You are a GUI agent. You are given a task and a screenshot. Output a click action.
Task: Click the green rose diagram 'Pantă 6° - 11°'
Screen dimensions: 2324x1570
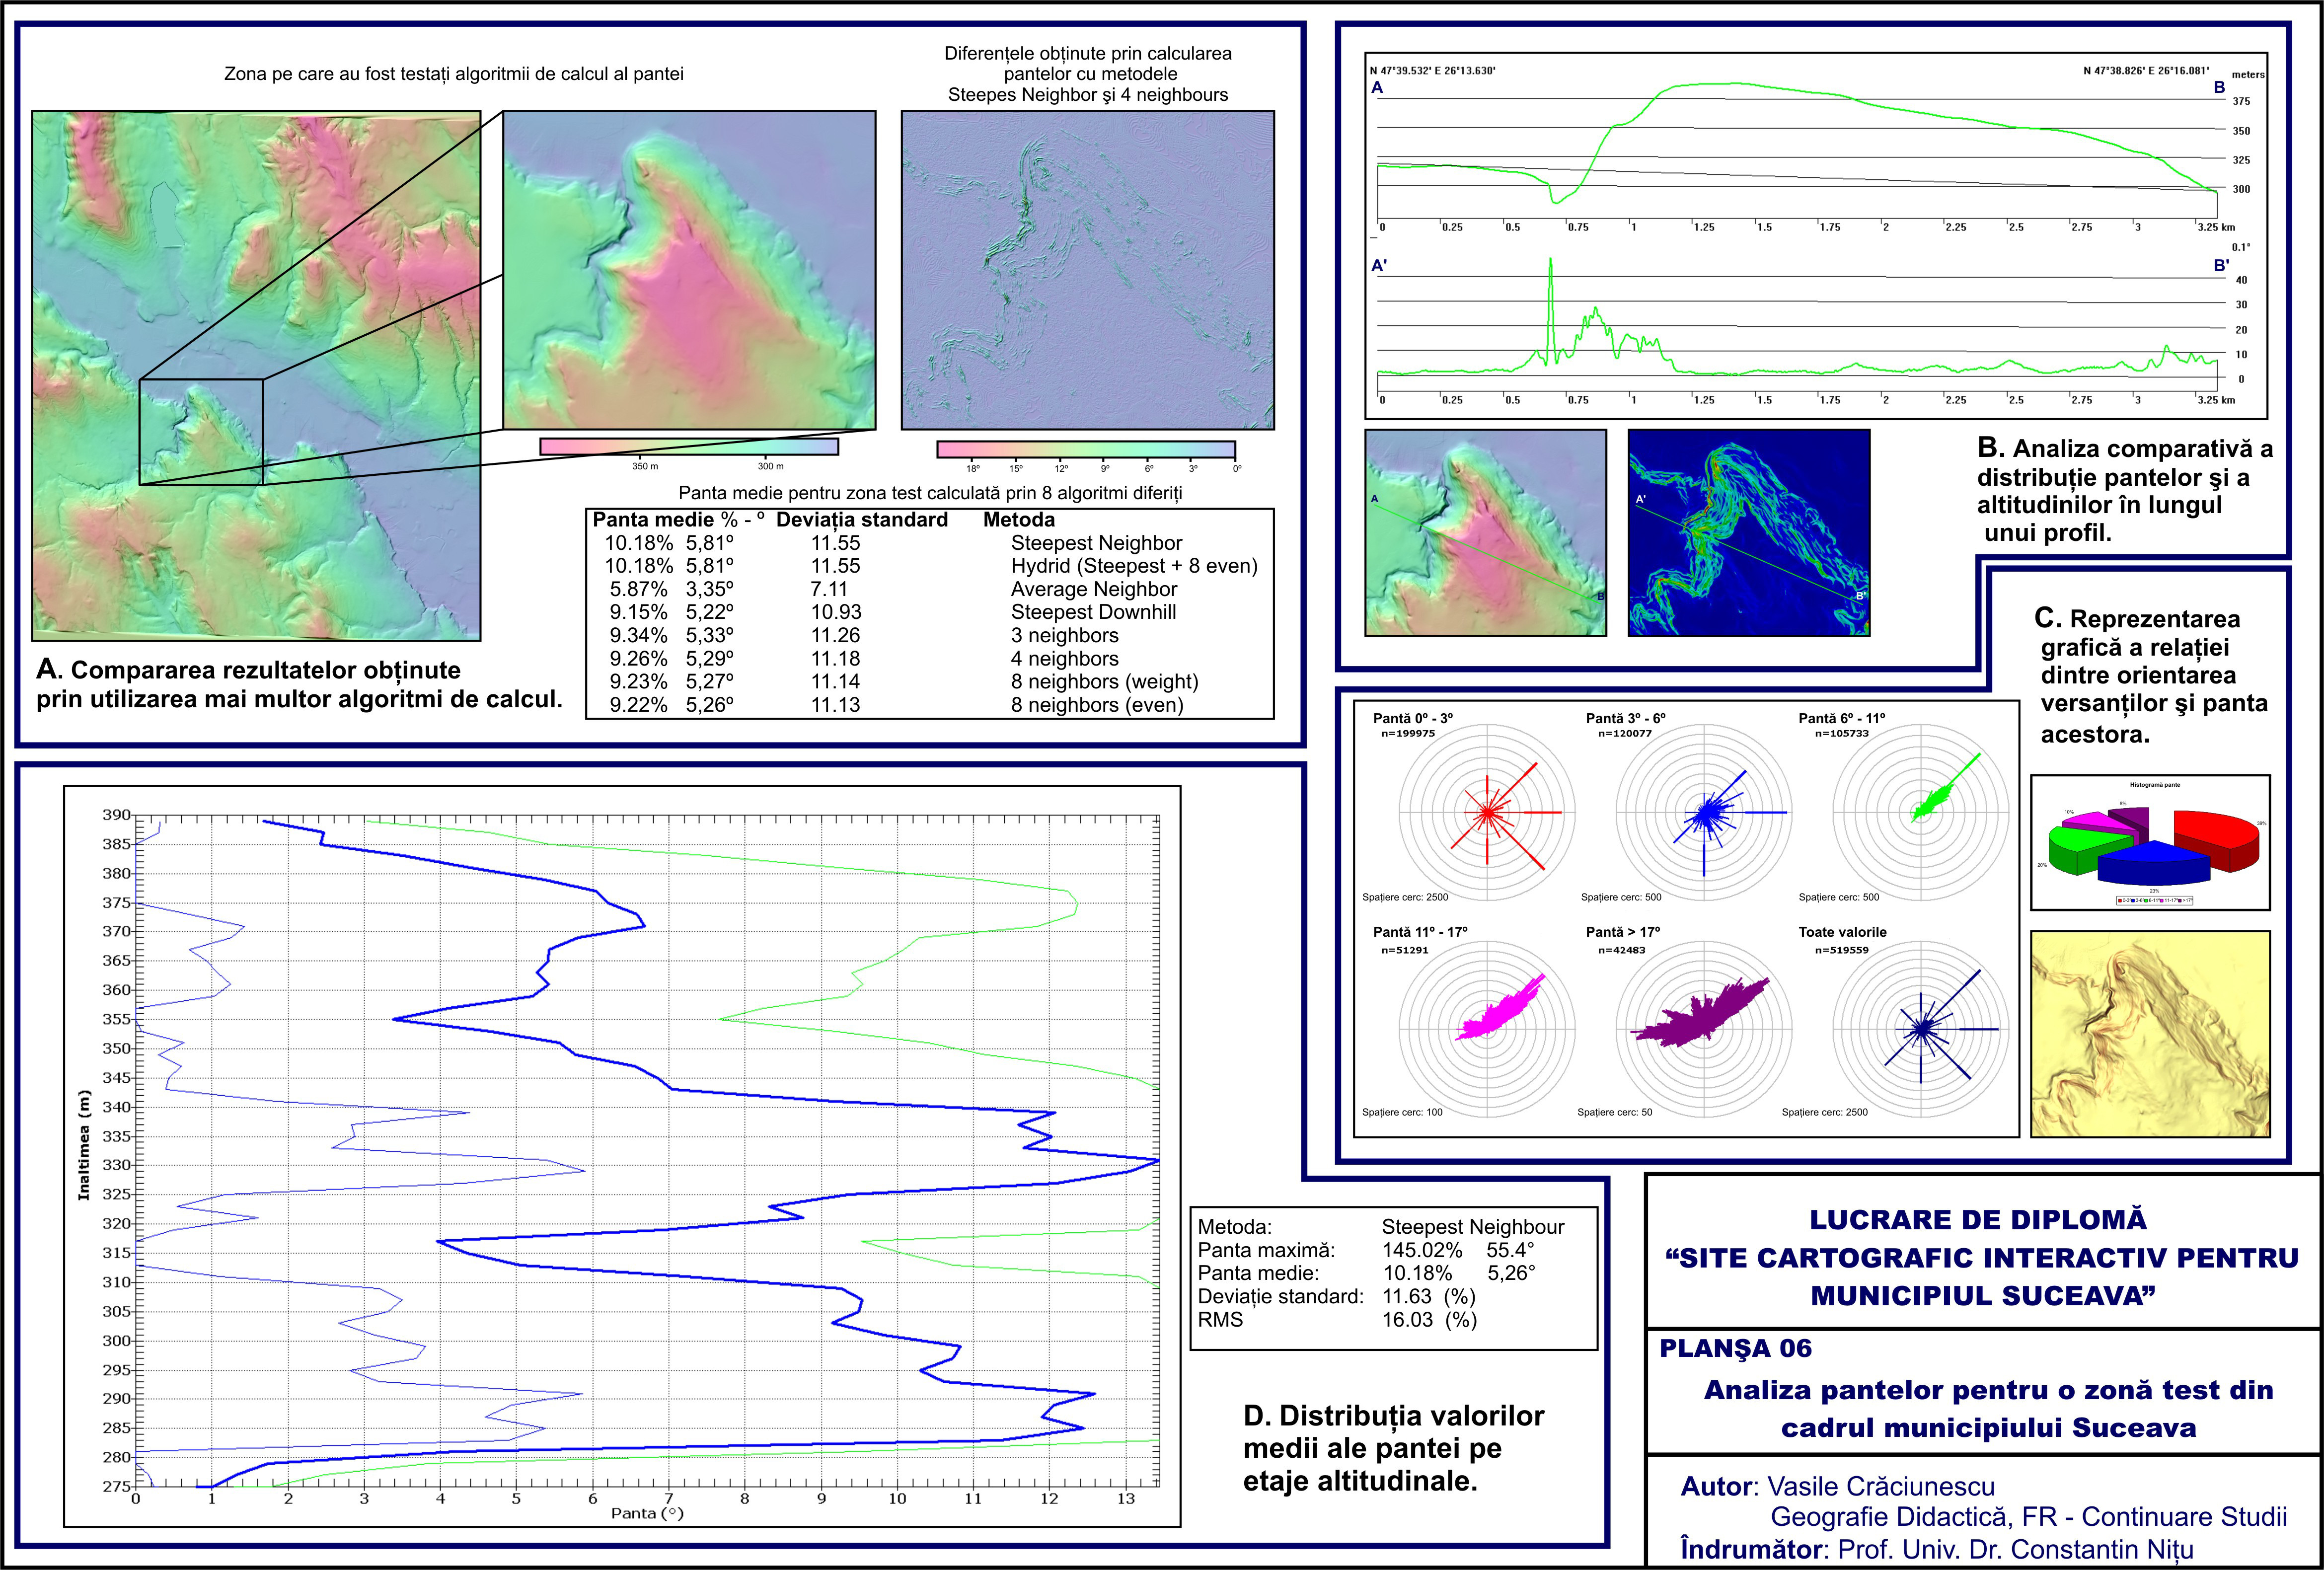(x=1921, y=812)
